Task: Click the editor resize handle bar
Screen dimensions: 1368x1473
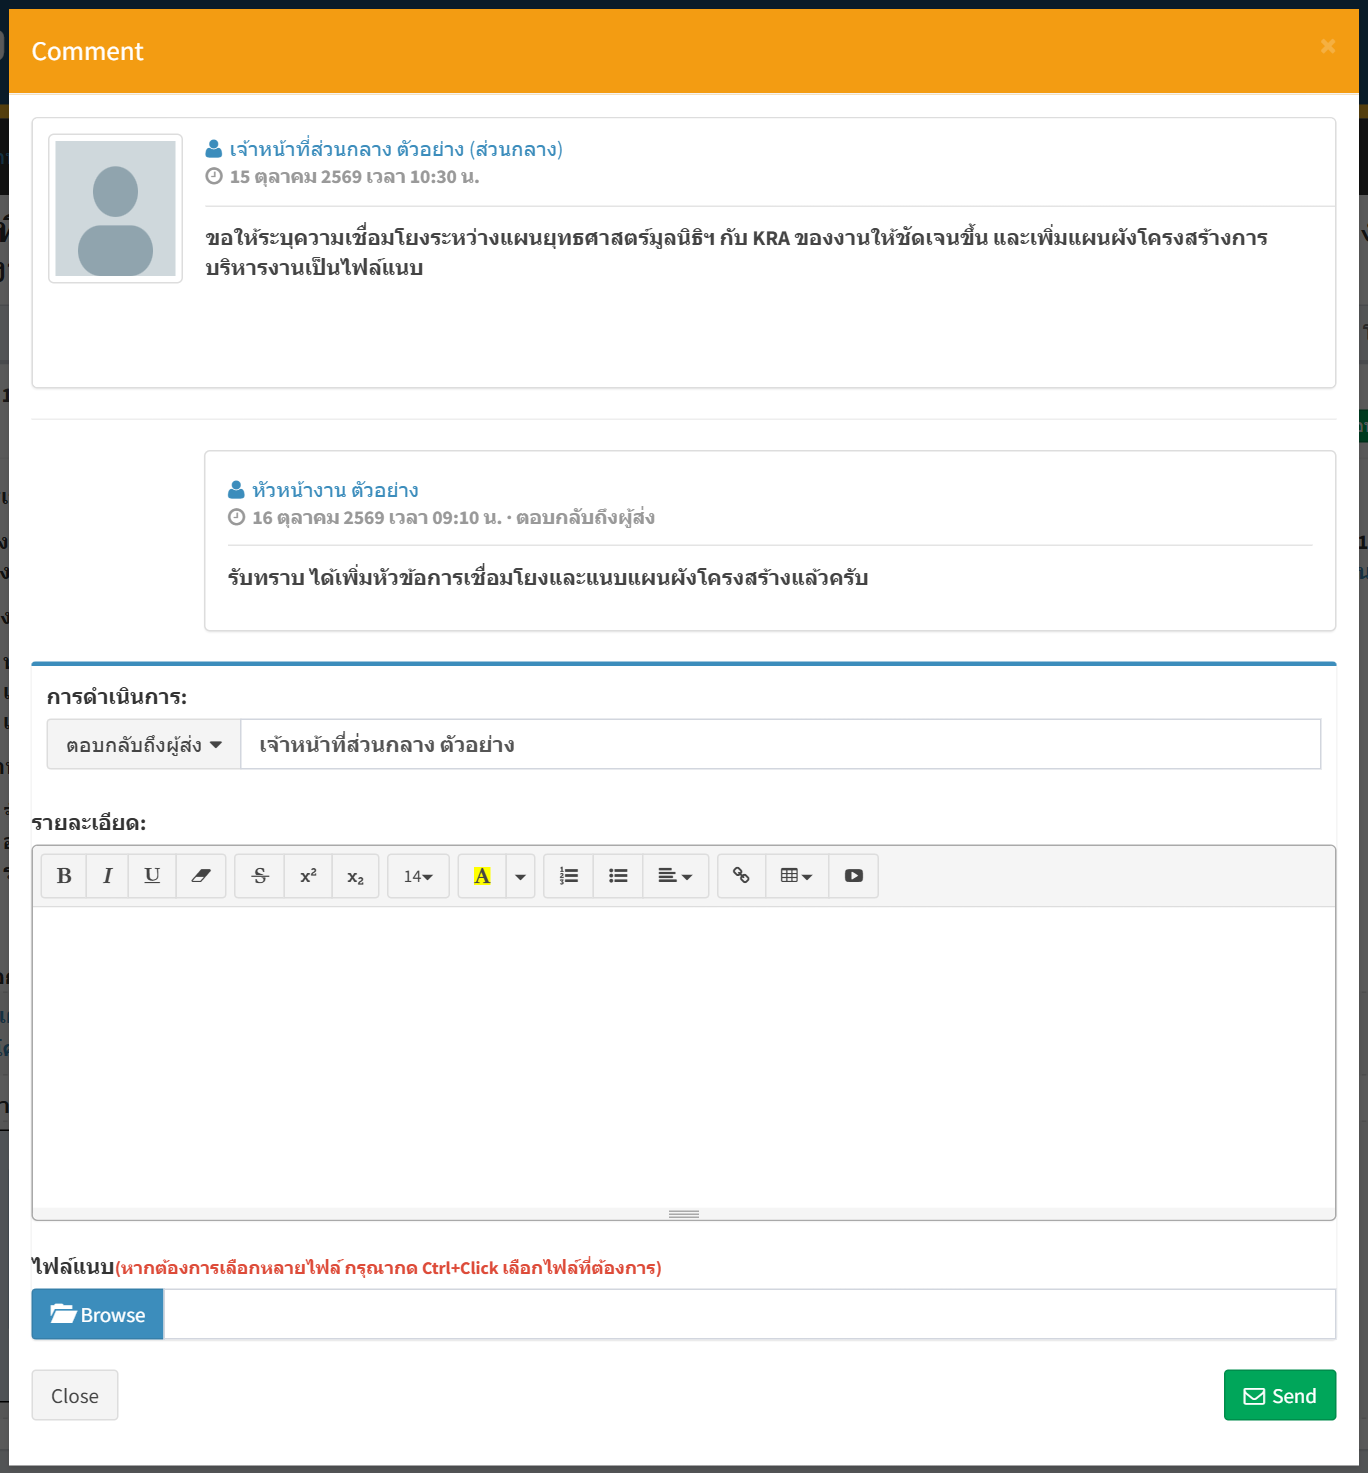Action: point(684,1214)
